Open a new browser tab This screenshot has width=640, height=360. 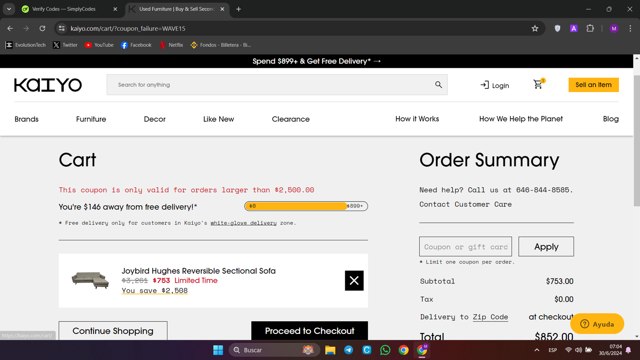click(238, 9)
